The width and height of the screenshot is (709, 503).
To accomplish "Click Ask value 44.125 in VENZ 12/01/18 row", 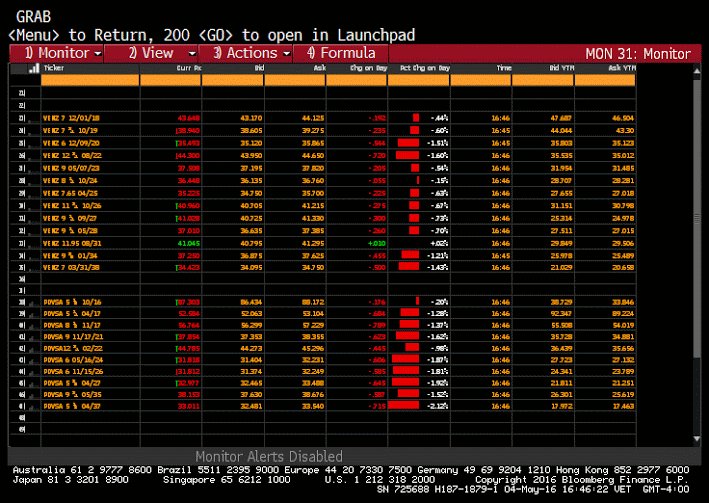I will coord(313,118).
